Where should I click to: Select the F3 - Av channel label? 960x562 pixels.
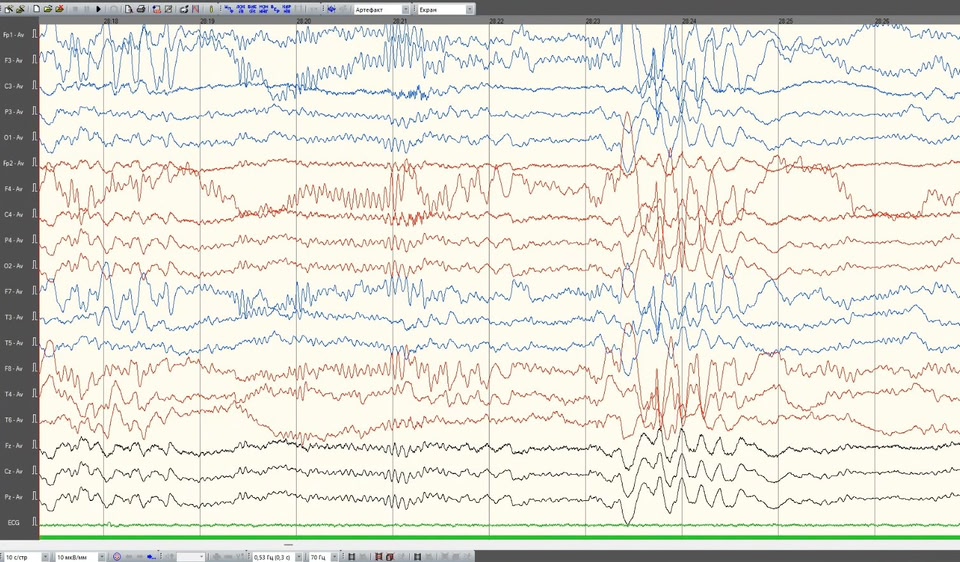pyautogui.click(x=13, y=61)
